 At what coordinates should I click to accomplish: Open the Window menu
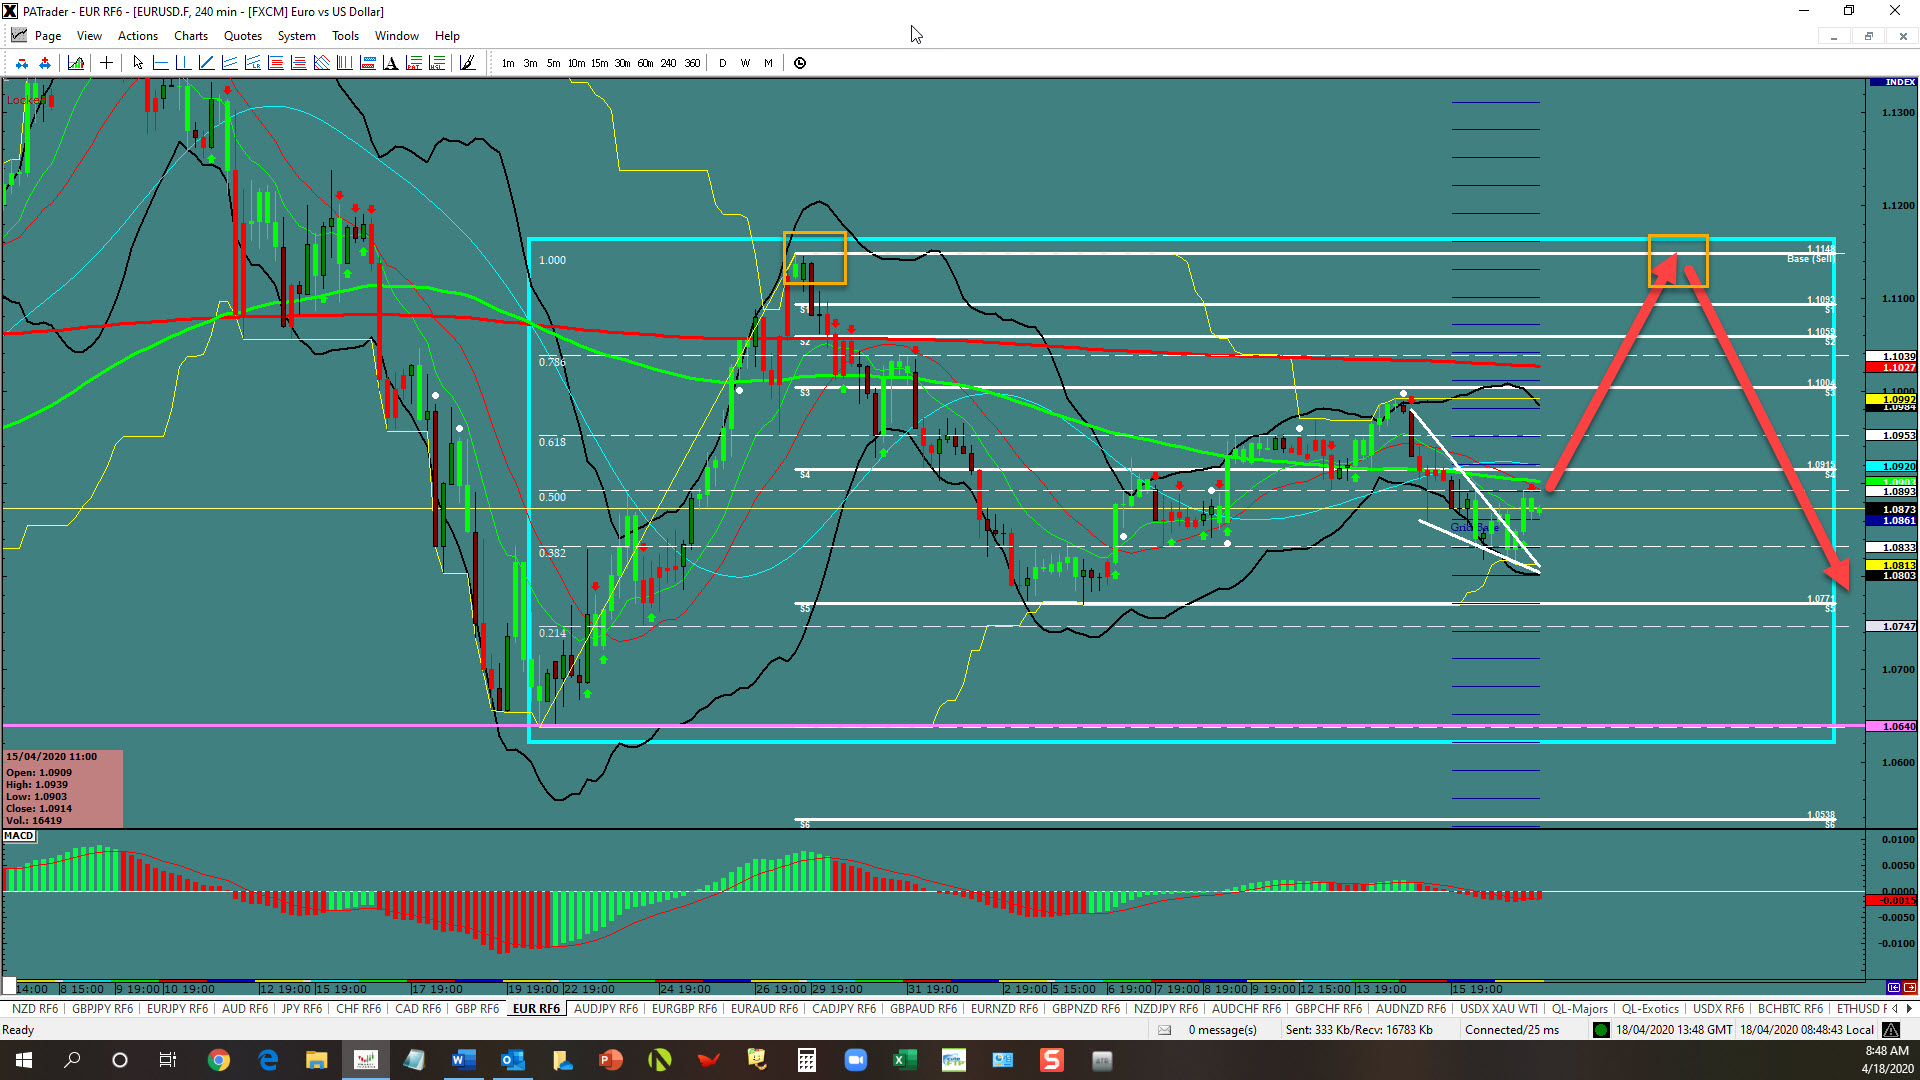coord(397,36)
